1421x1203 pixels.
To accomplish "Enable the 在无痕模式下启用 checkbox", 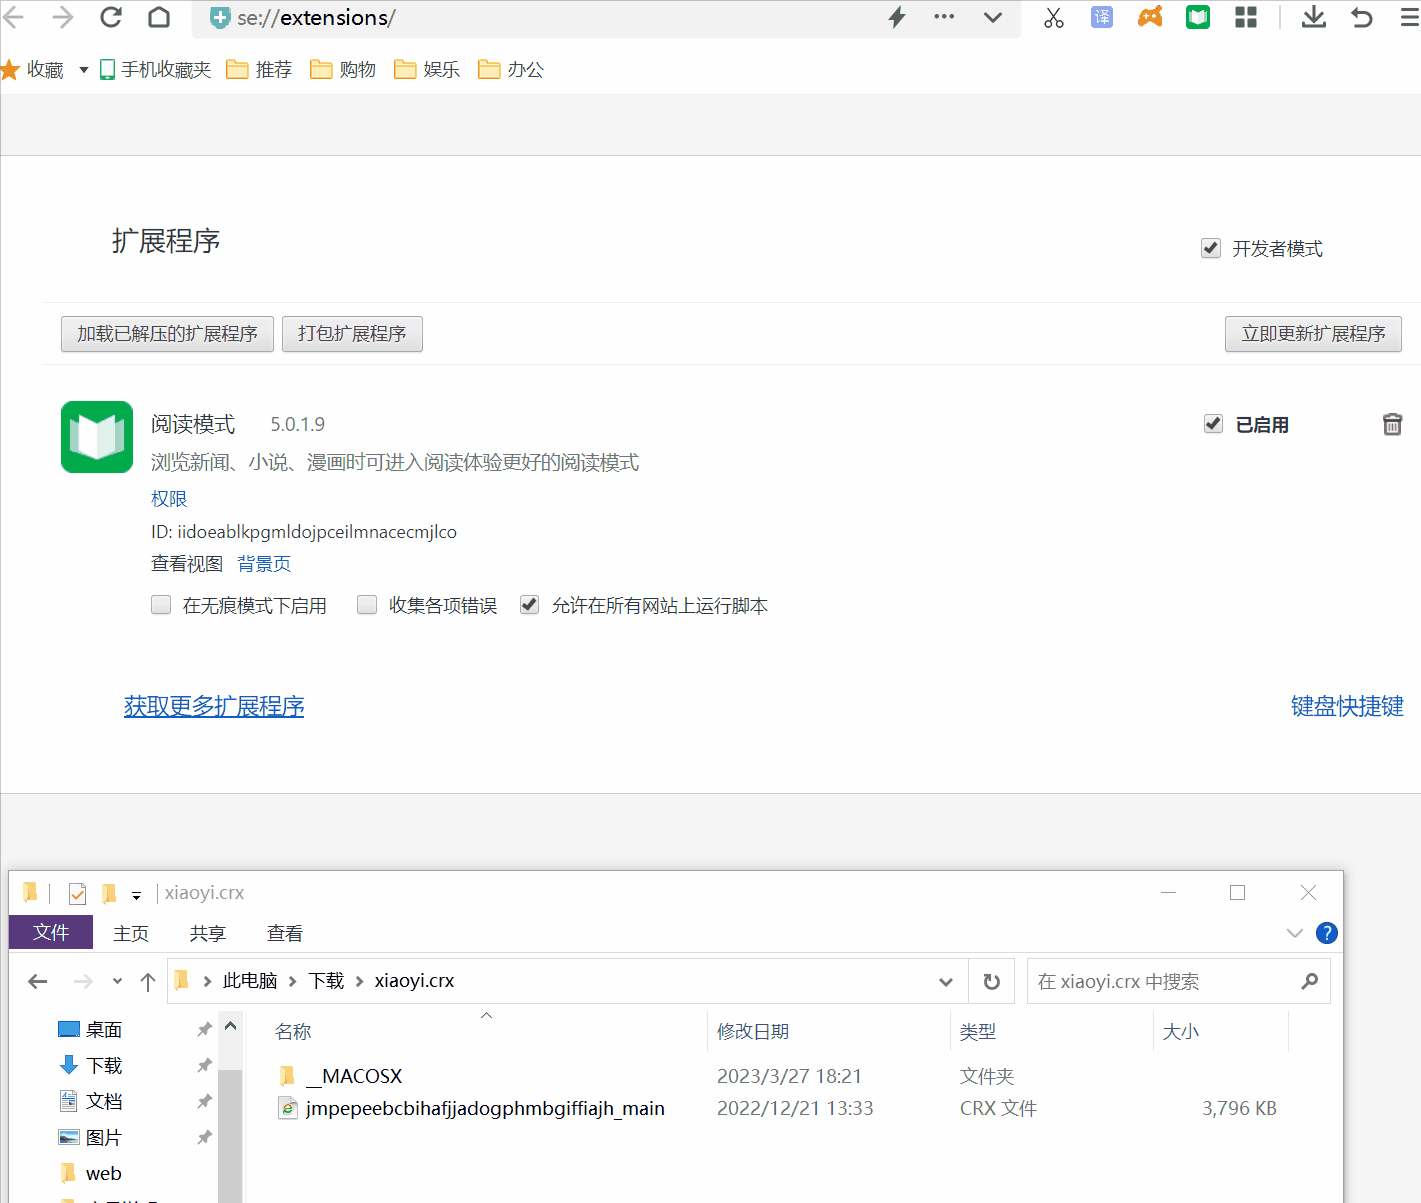I will (161, 605).
